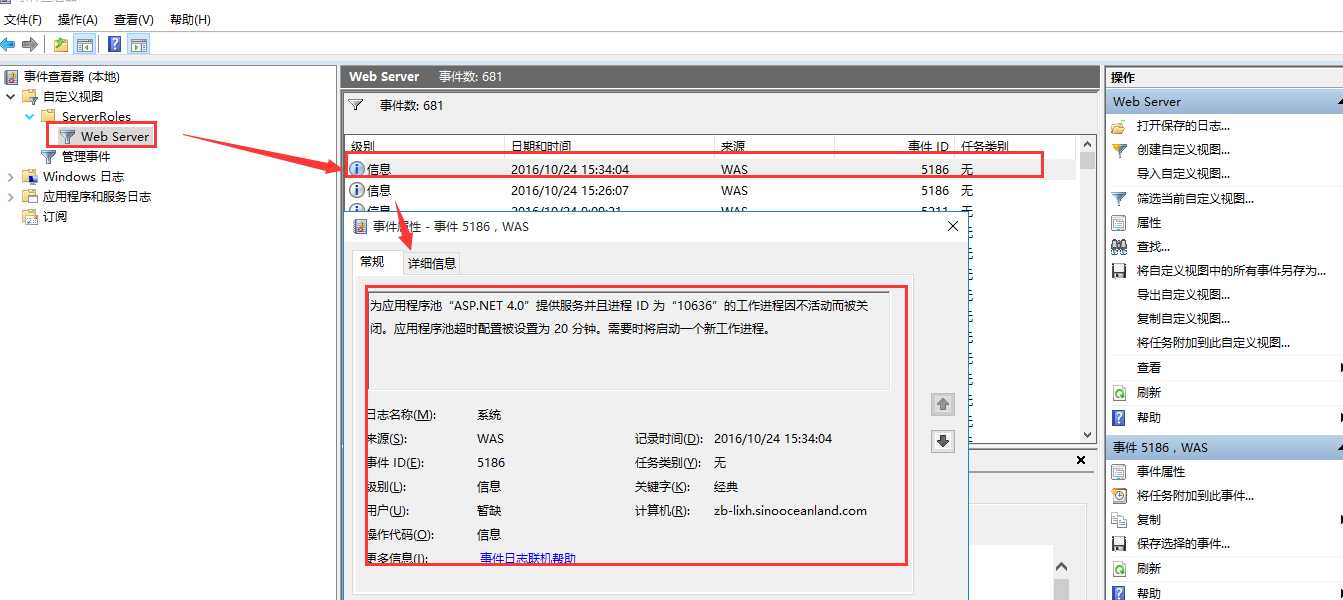The image size is (1343, 600).
Task: Toggle the show/hide action pane icon
Action: click(x=139, y=45)
